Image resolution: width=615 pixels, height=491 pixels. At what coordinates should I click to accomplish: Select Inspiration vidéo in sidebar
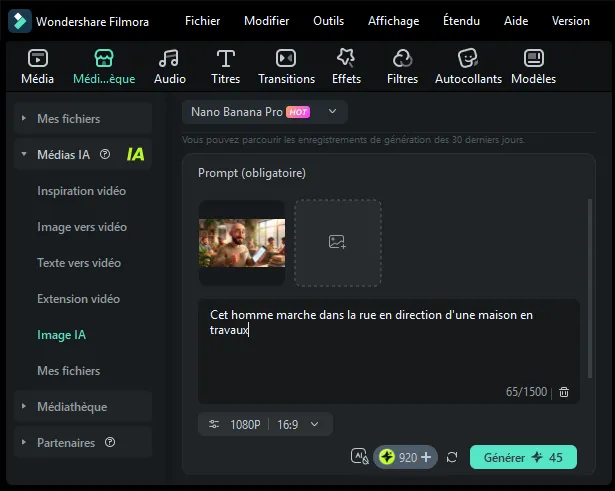coord(82,191)
